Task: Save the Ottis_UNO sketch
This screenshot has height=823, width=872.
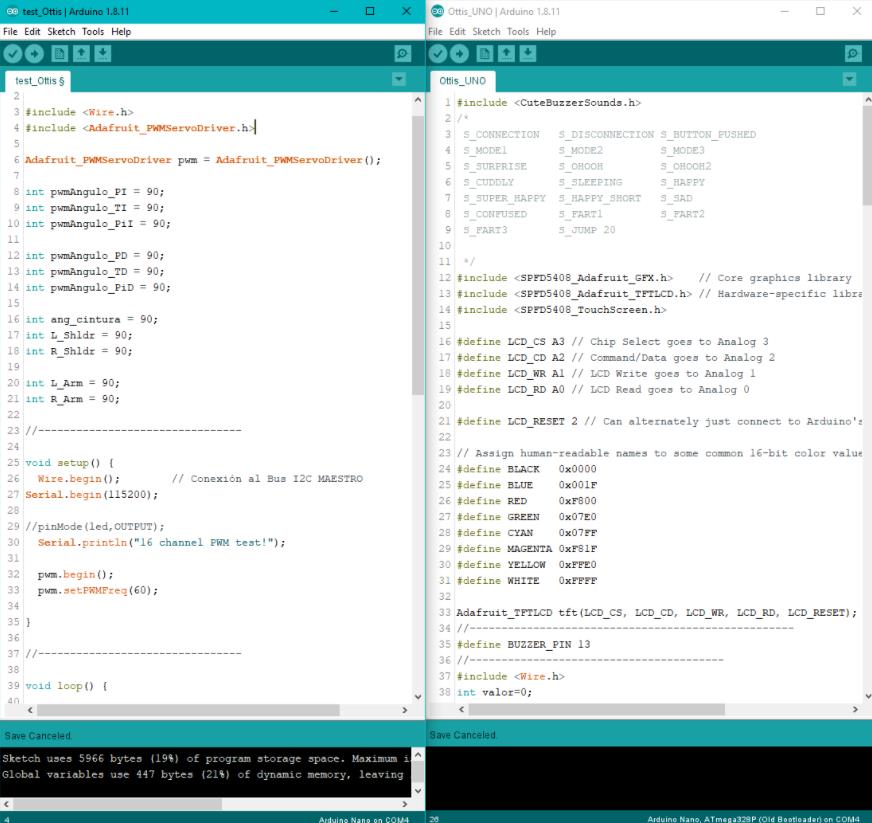Action: click(528, 54)
